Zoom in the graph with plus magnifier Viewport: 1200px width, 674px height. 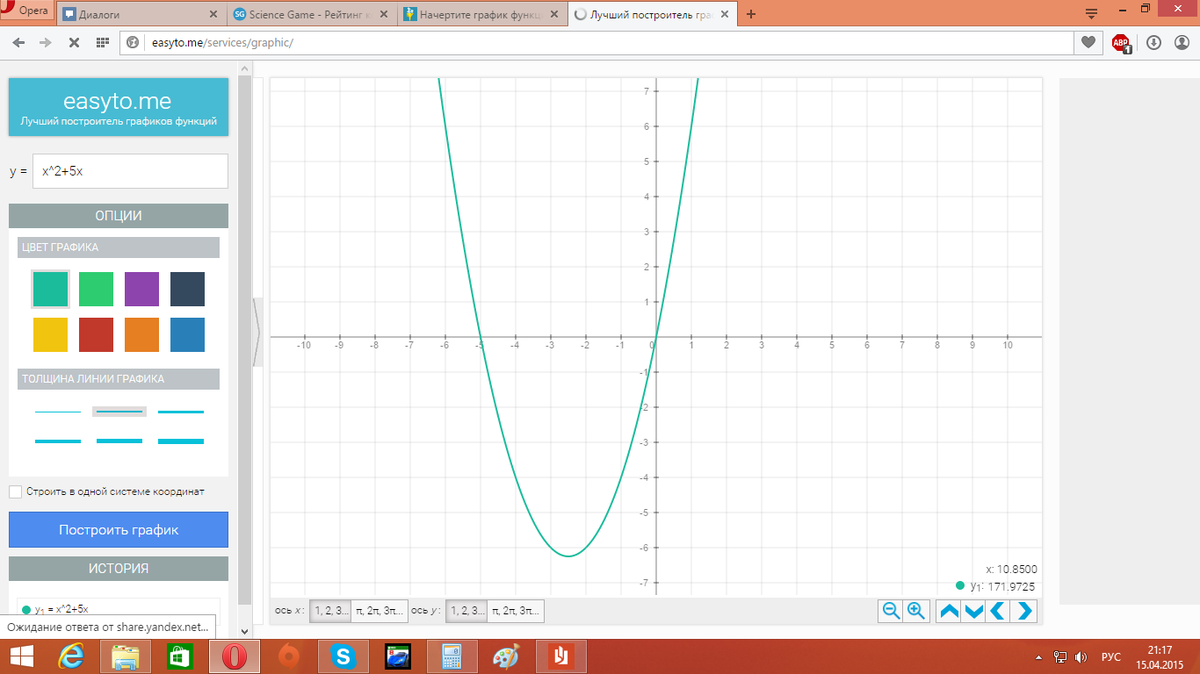(x=916, y=610)
